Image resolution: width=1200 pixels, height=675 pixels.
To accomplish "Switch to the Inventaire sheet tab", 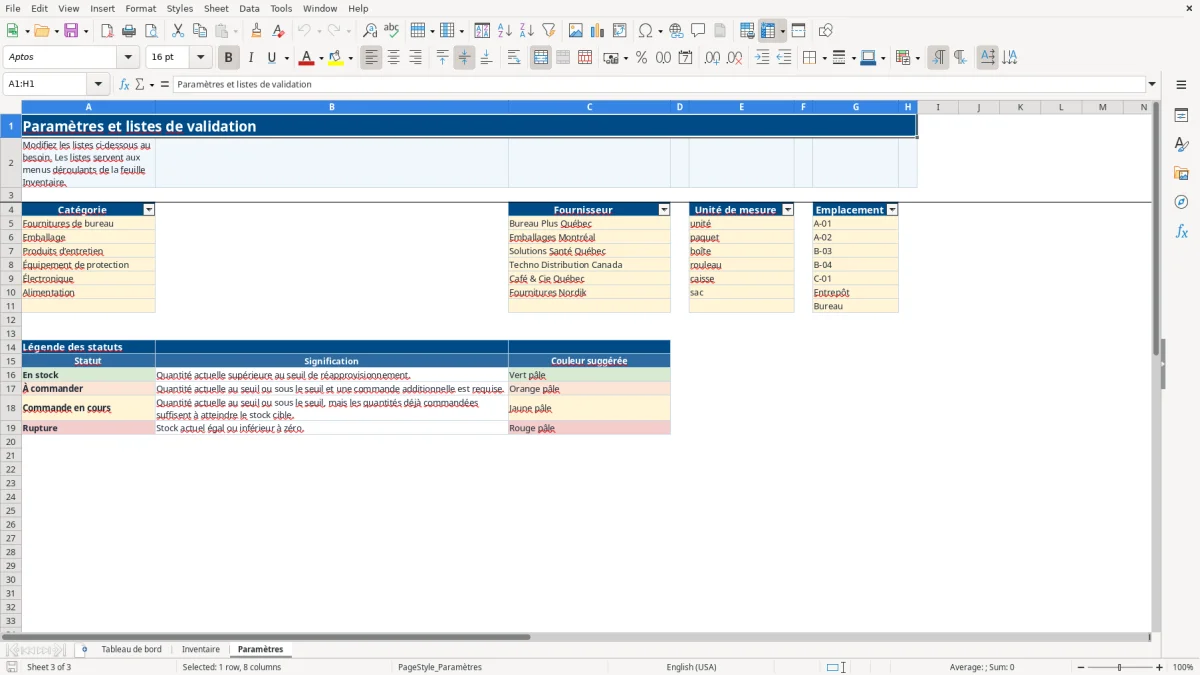I will [201, 649].
